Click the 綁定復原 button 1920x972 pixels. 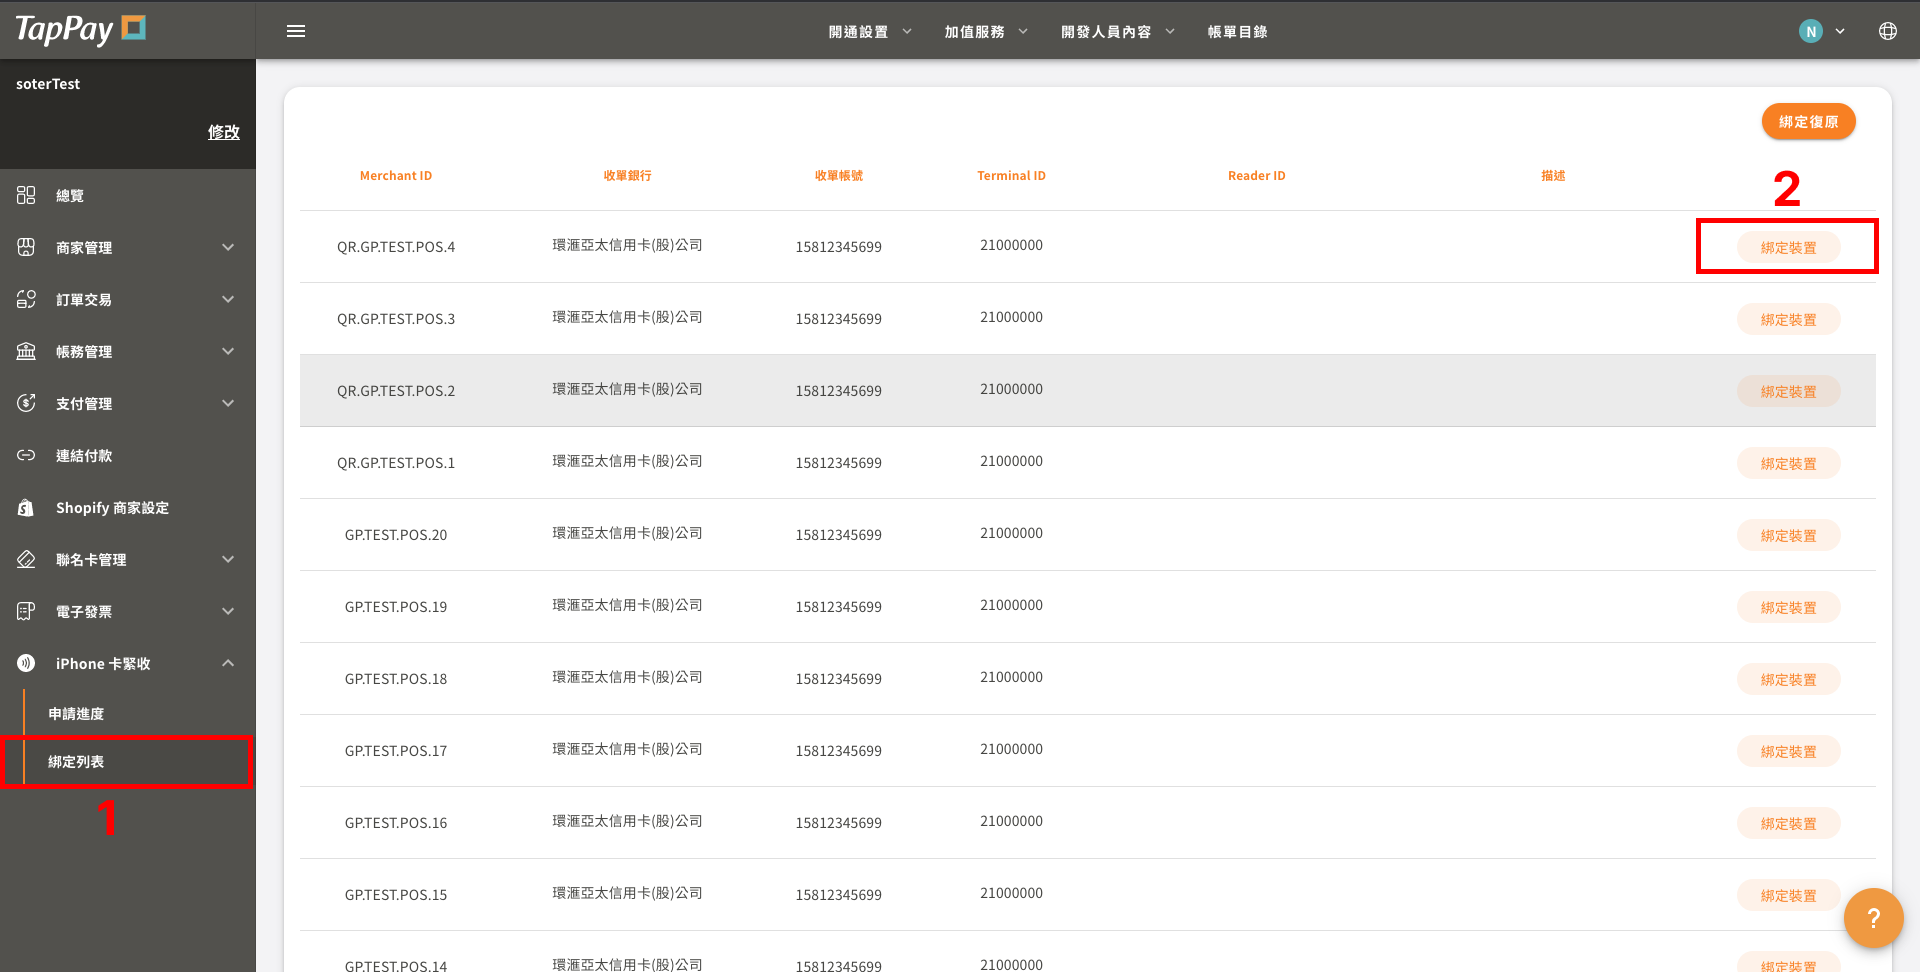(1808, 121)
